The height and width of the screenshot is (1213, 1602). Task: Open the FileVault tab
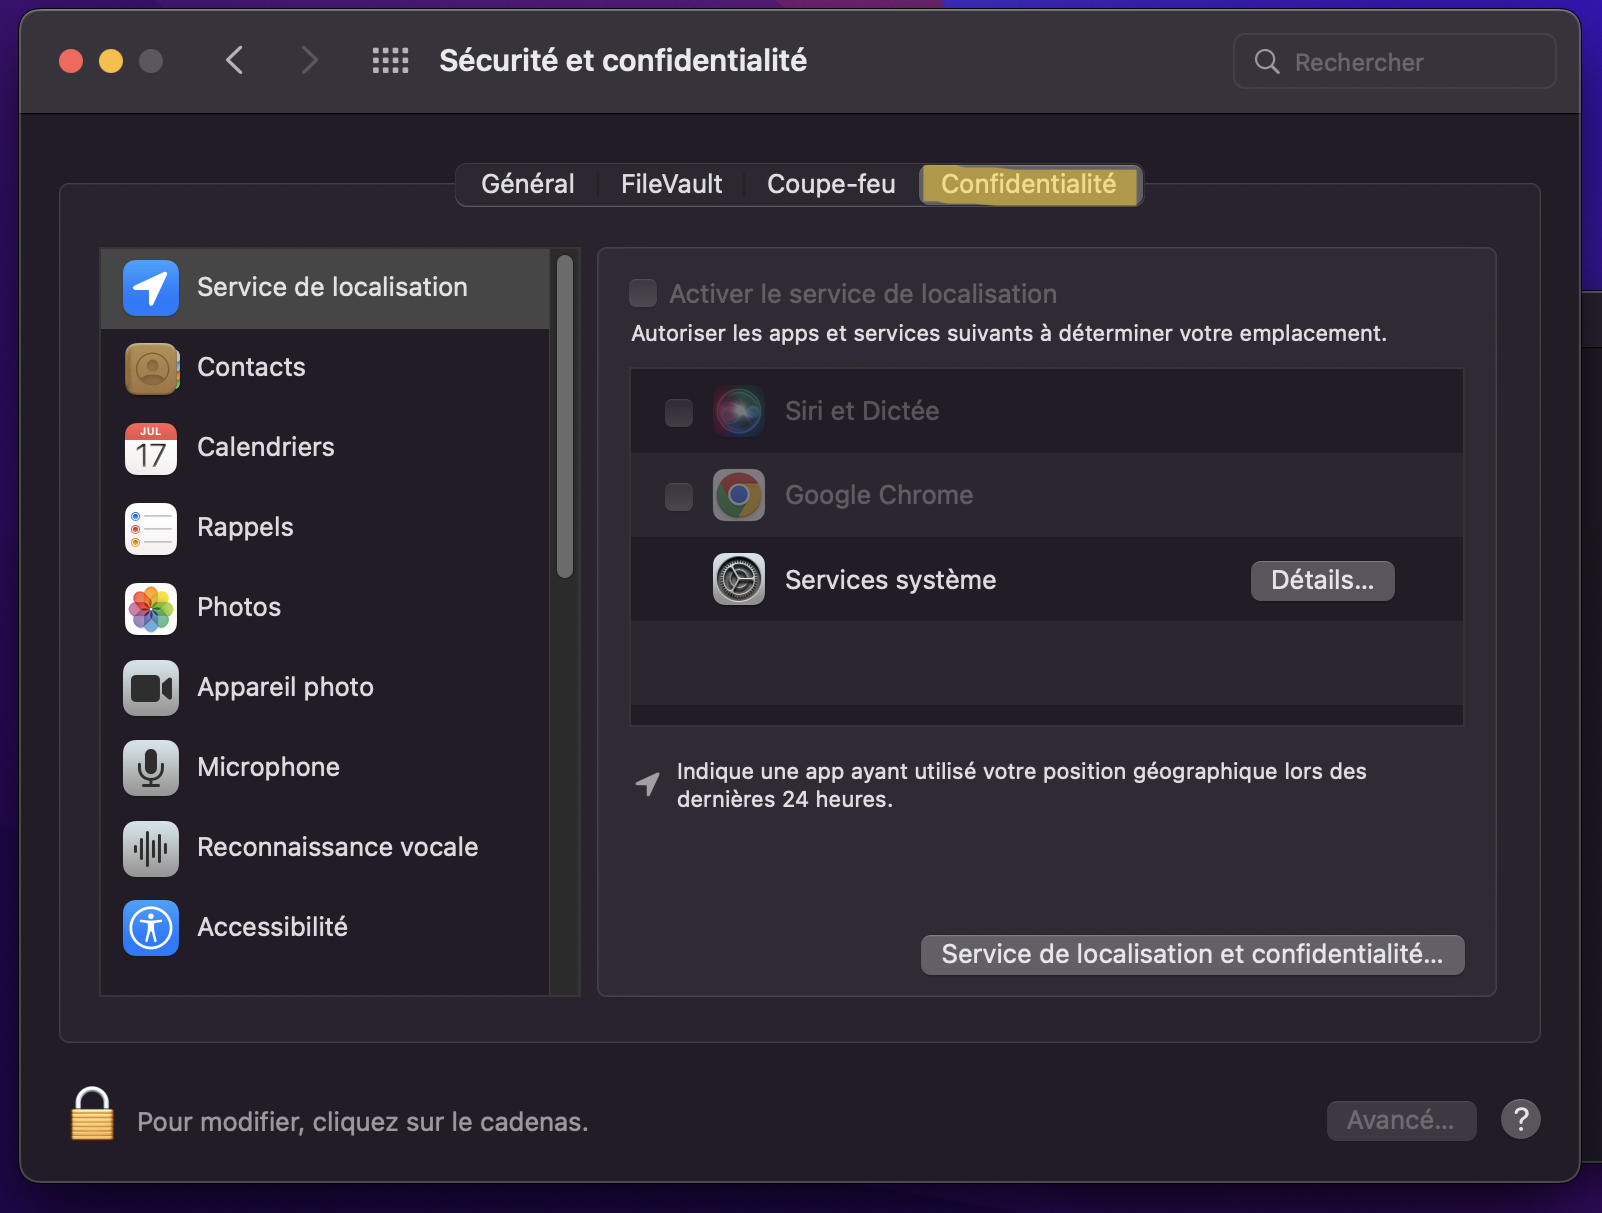point(670,184)
